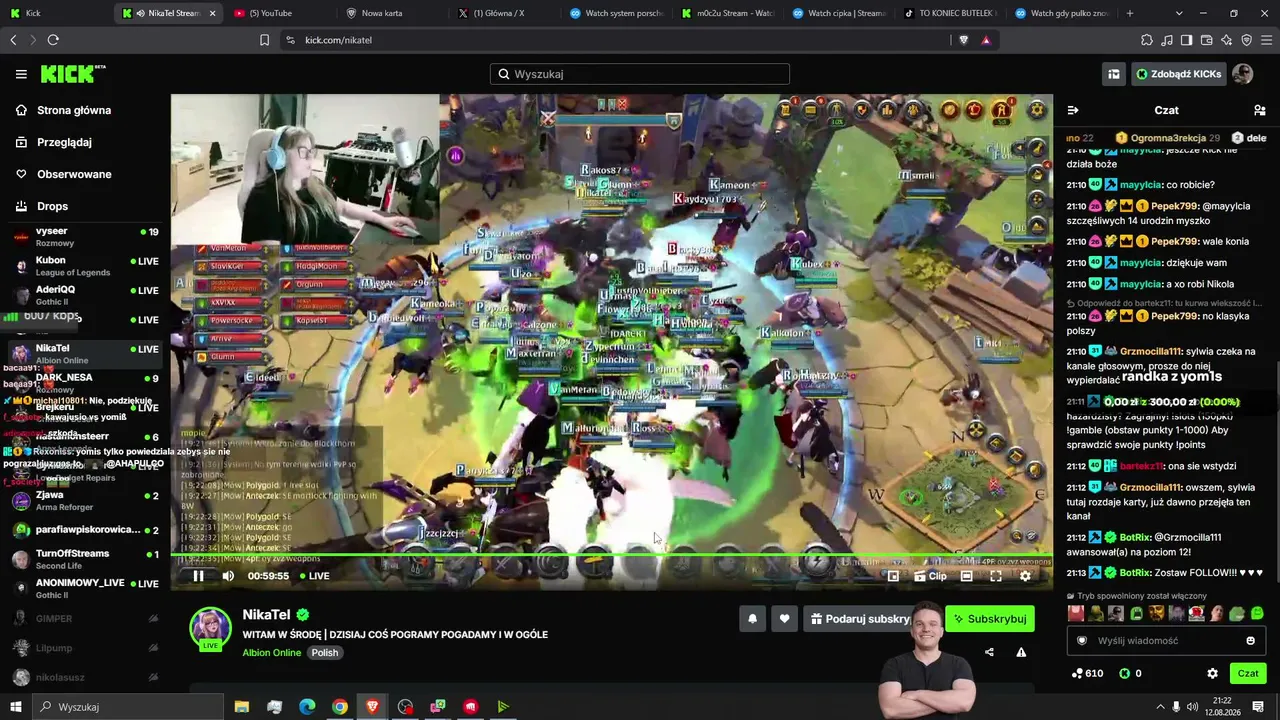Report the stream with the warning icon
This screenshot has height=720, width=1280.
point(1021,652)
